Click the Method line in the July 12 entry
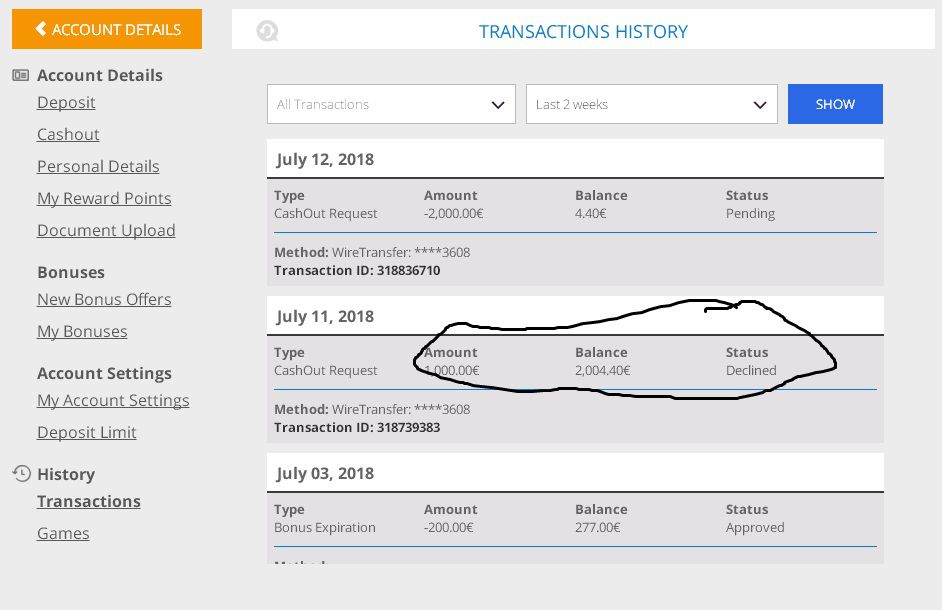Image resolution: width=942 pixels, height=610 pixels. point(372,252)
